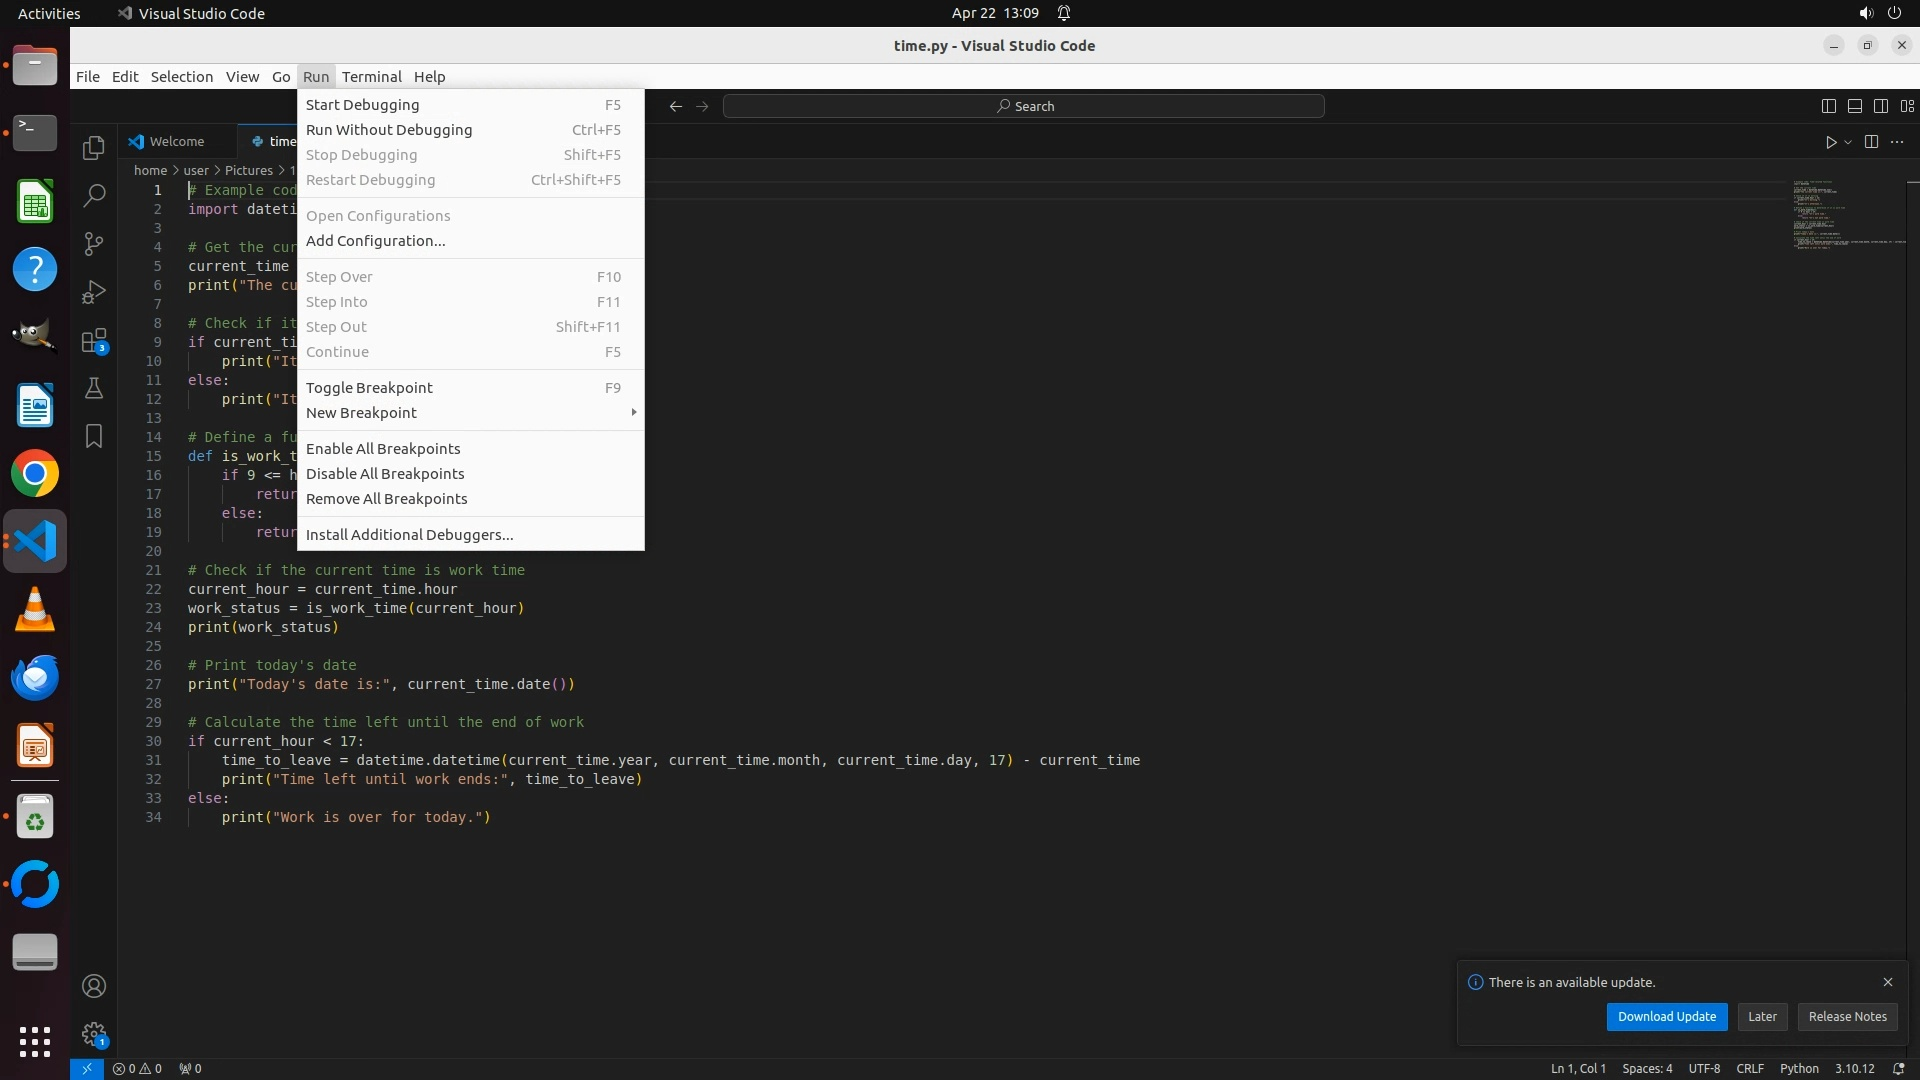The width and height of the screenshot is (1920, 1080).
Task: Click the Download Update button
Action: [x=1666, y=1016]
